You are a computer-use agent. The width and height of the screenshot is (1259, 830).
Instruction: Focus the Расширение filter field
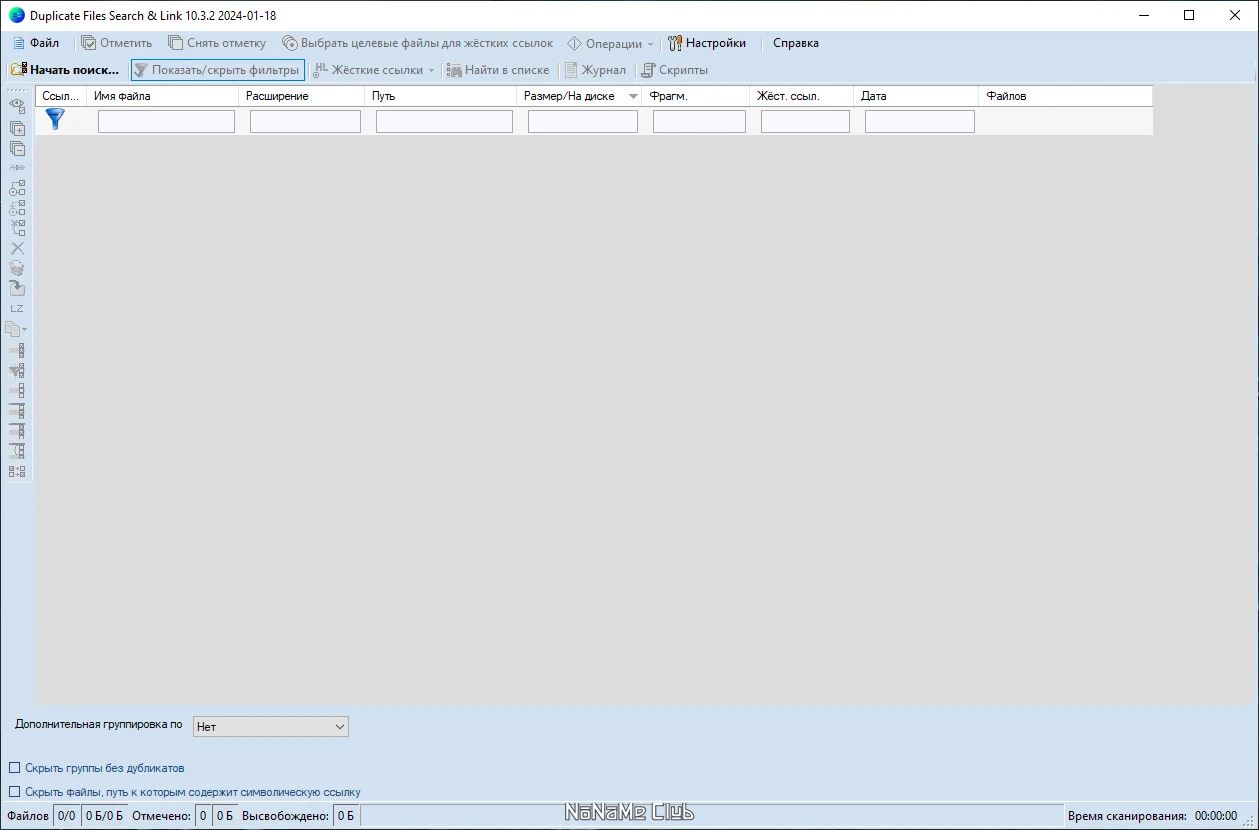305,121
